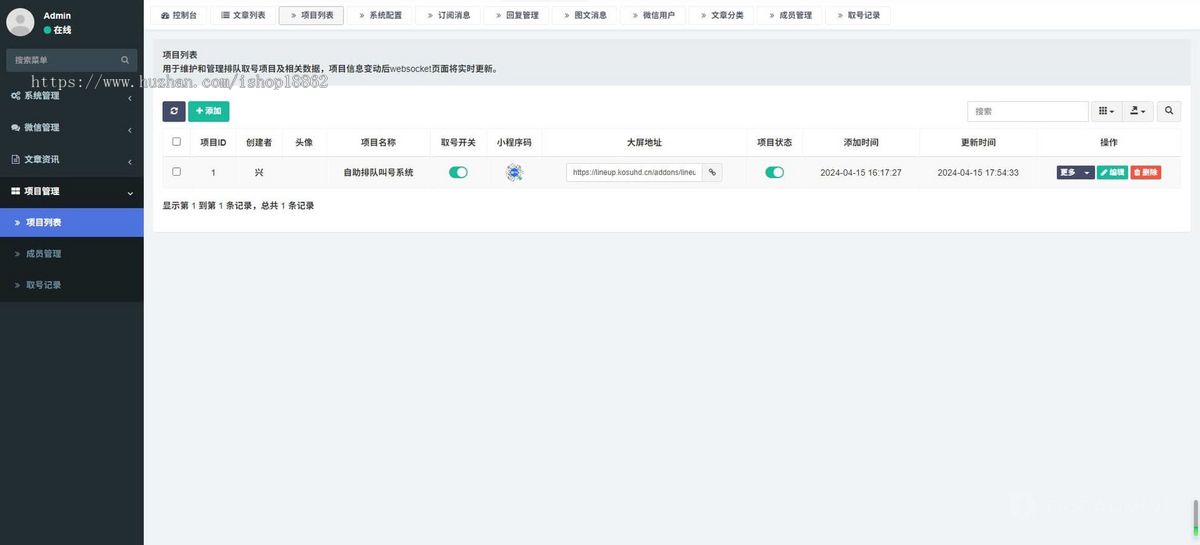The image size is (1200, 545).
Task: Focus the table 搜索 input field
Action: click(x=1028, y=111)
